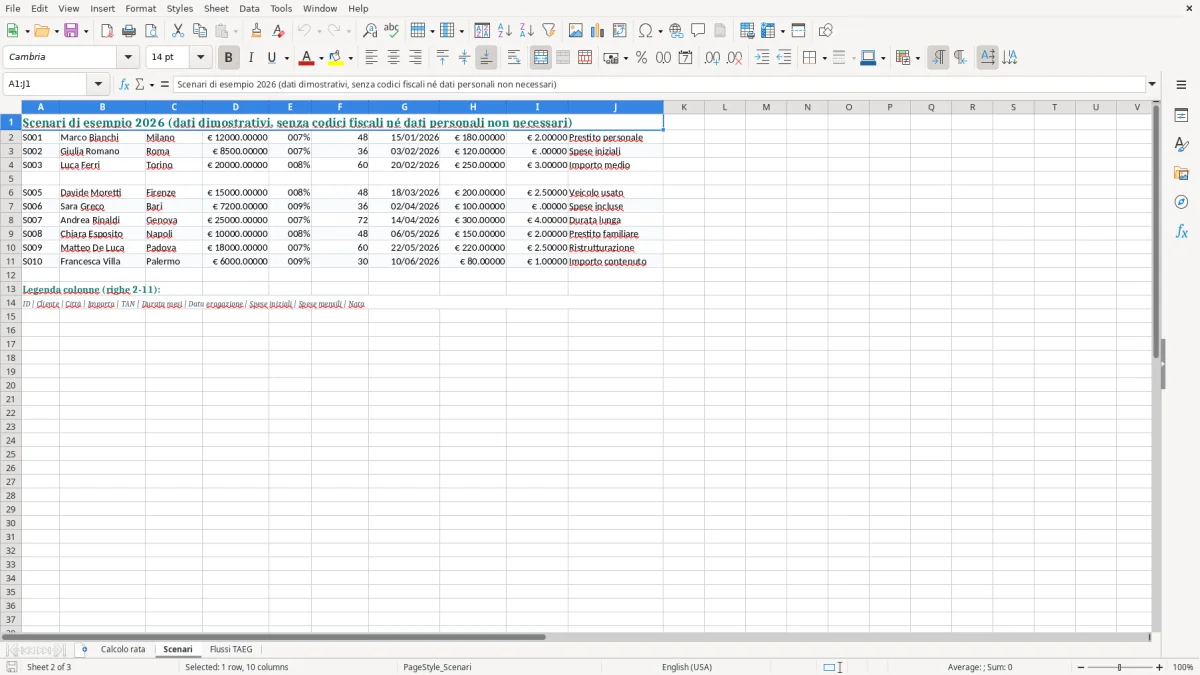Click Export as PDF icon
Image resolution: width=1200 pixels, height=675 pixels.
point(107,31)
